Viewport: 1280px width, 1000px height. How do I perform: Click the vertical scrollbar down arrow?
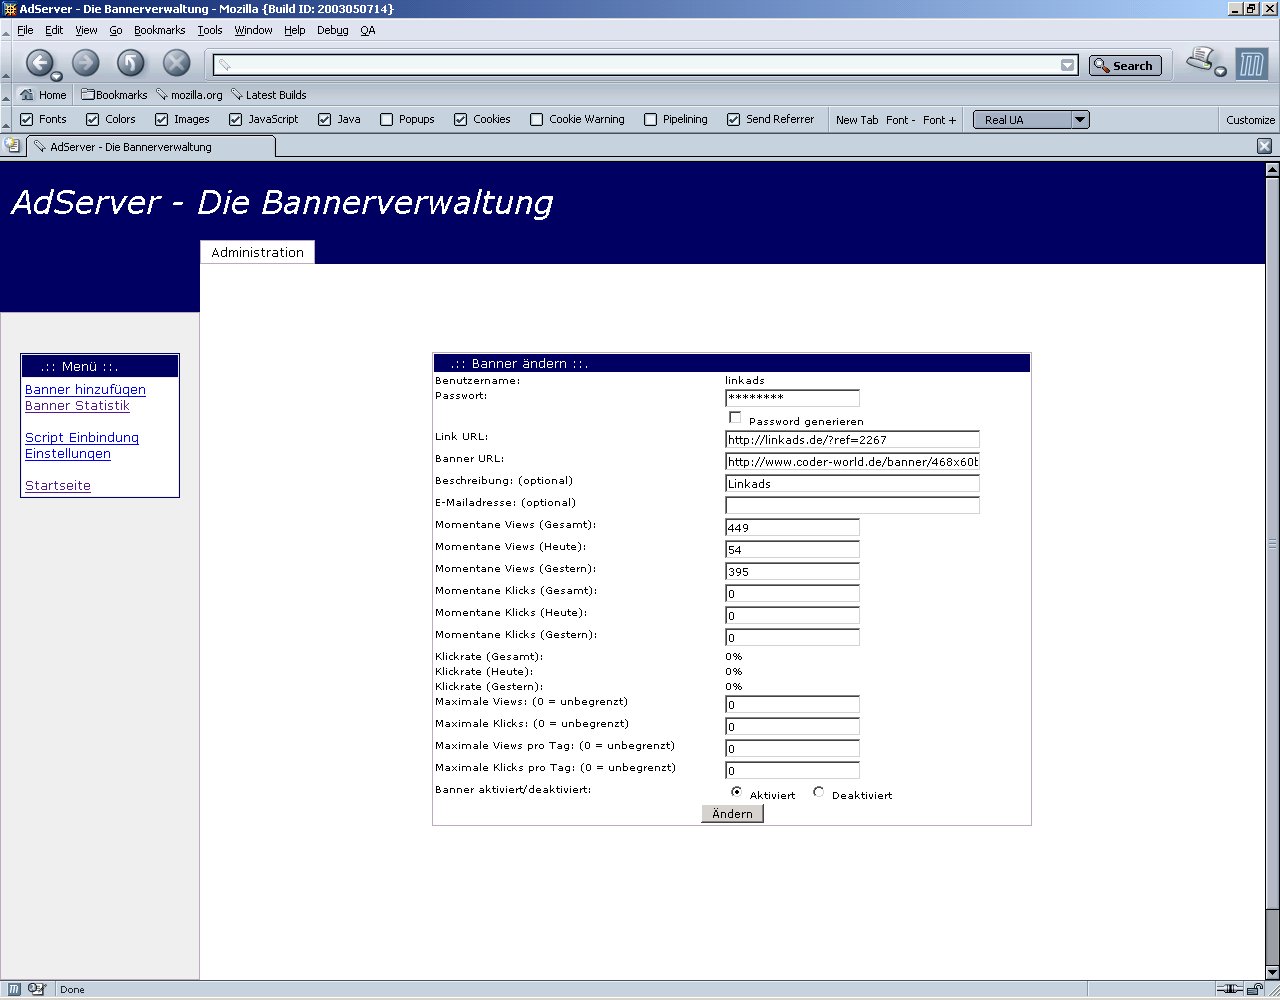[1272, 970]
